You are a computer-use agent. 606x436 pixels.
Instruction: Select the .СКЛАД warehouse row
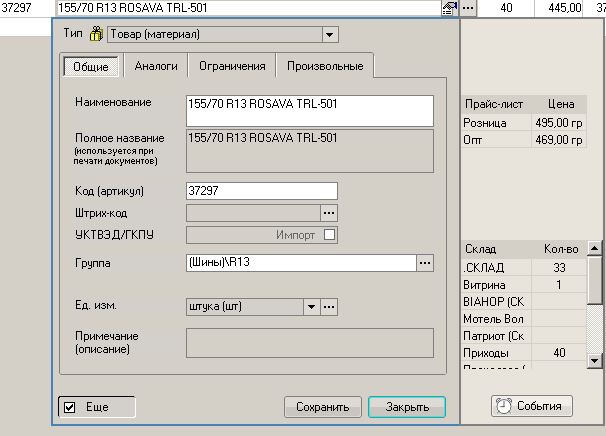point(524,267)
